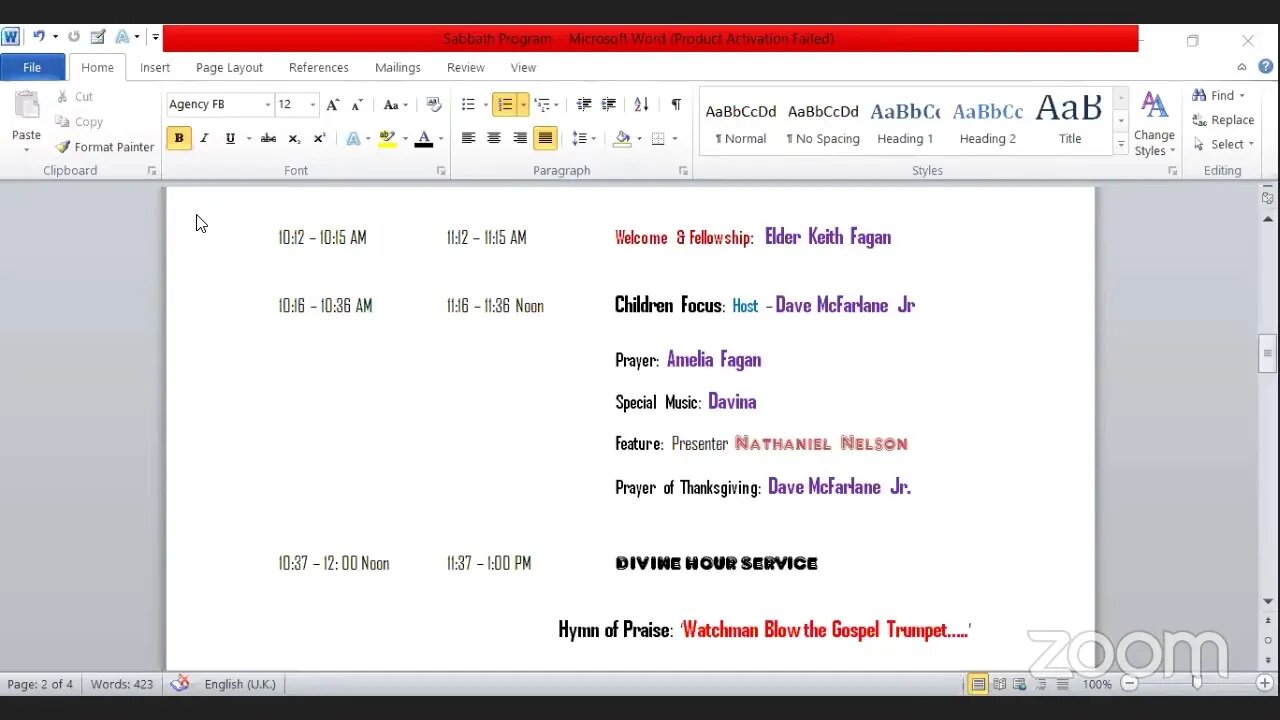1280x720 pixels.
Task: Zoom out with the minus button
Action: 1130,684
